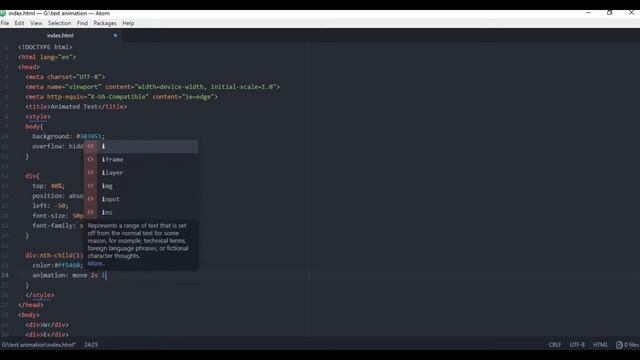The width and height of the screenshot is (640, 360).
Task: Click the Atom app icon in title bar
Action: pyautogui.click(x=3, y=13)
